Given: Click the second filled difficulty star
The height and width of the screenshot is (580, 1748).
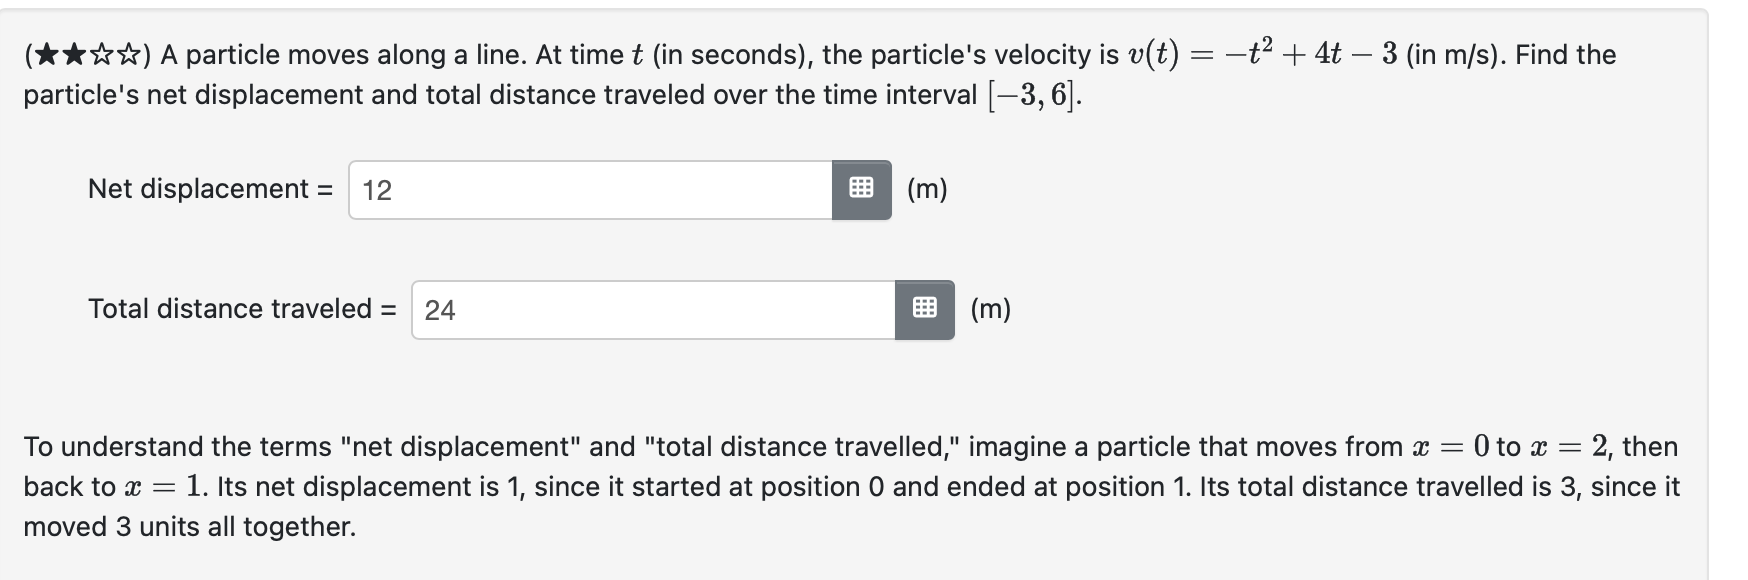Looking at the screenshot, I should (x=72, y=54).
